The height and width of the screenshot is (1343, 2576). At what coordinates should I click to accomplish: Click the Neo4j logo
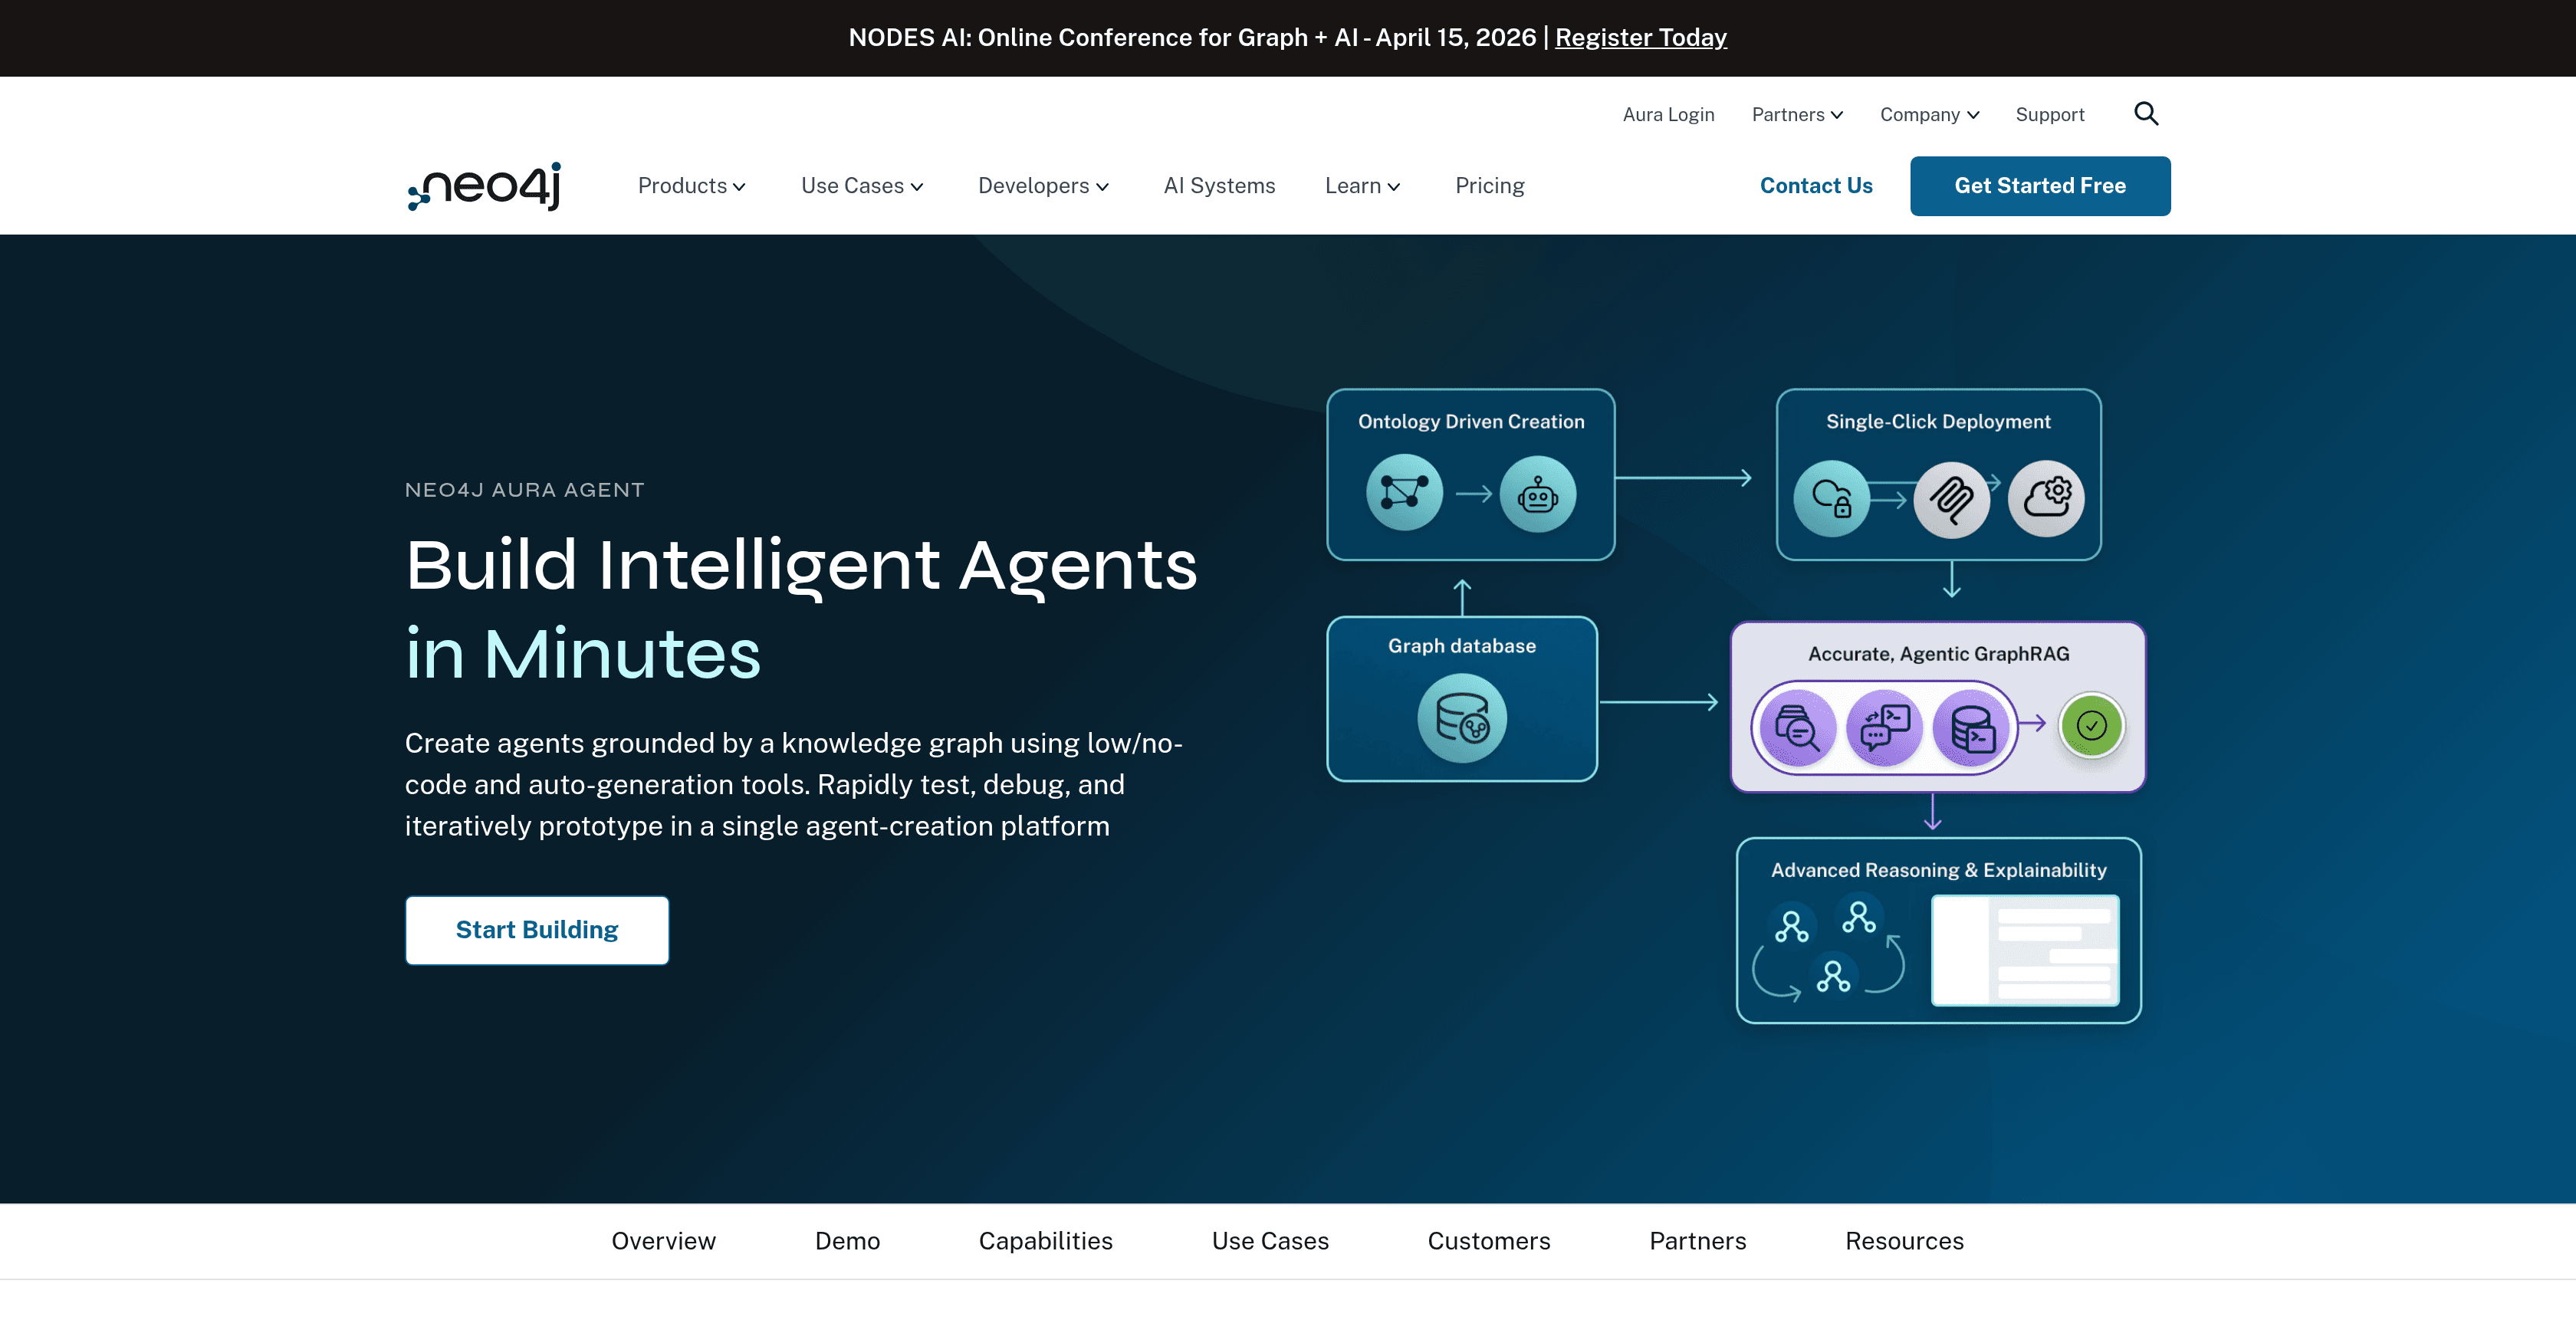coord(484,185)
